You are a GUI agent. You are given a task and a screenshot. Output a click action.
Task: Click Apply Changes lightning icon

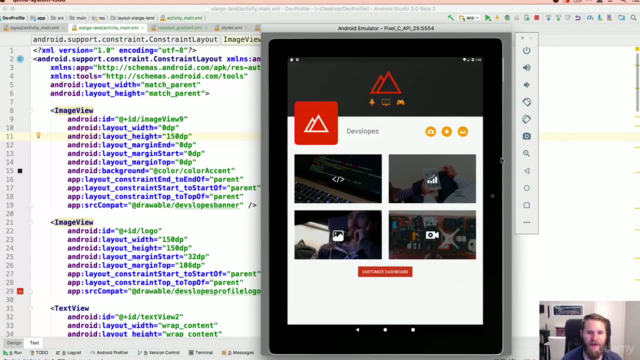click(497, 18)
